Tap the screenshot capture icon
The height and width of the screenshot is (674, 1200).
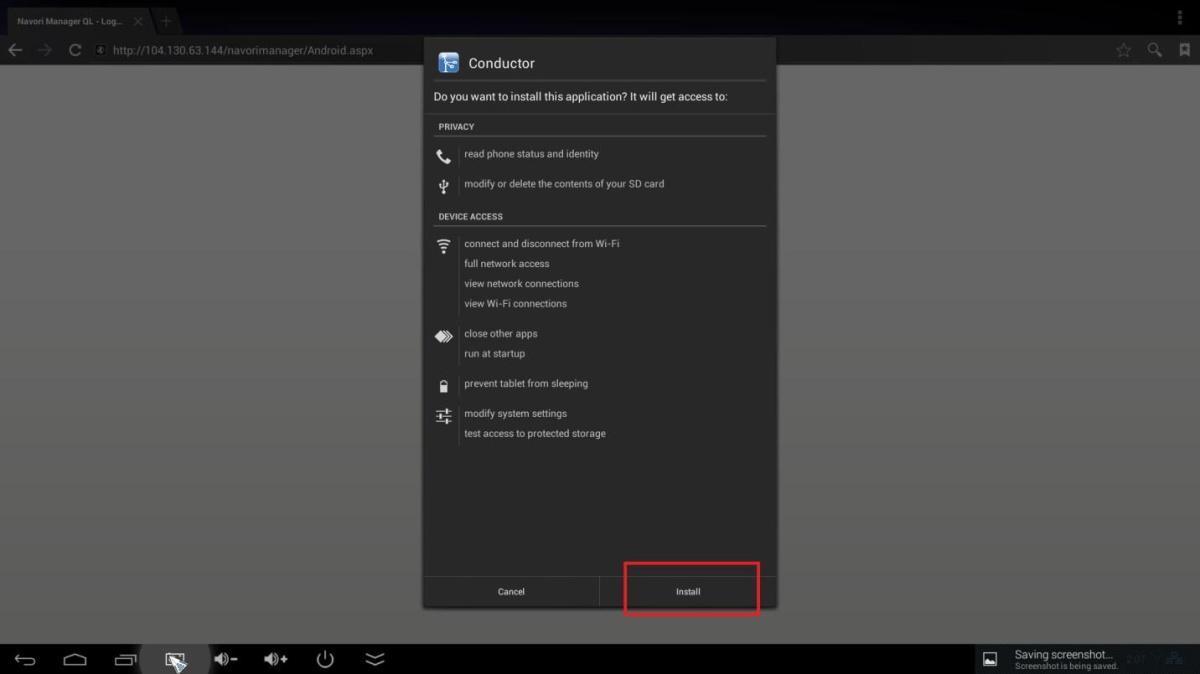click(175, 660)
